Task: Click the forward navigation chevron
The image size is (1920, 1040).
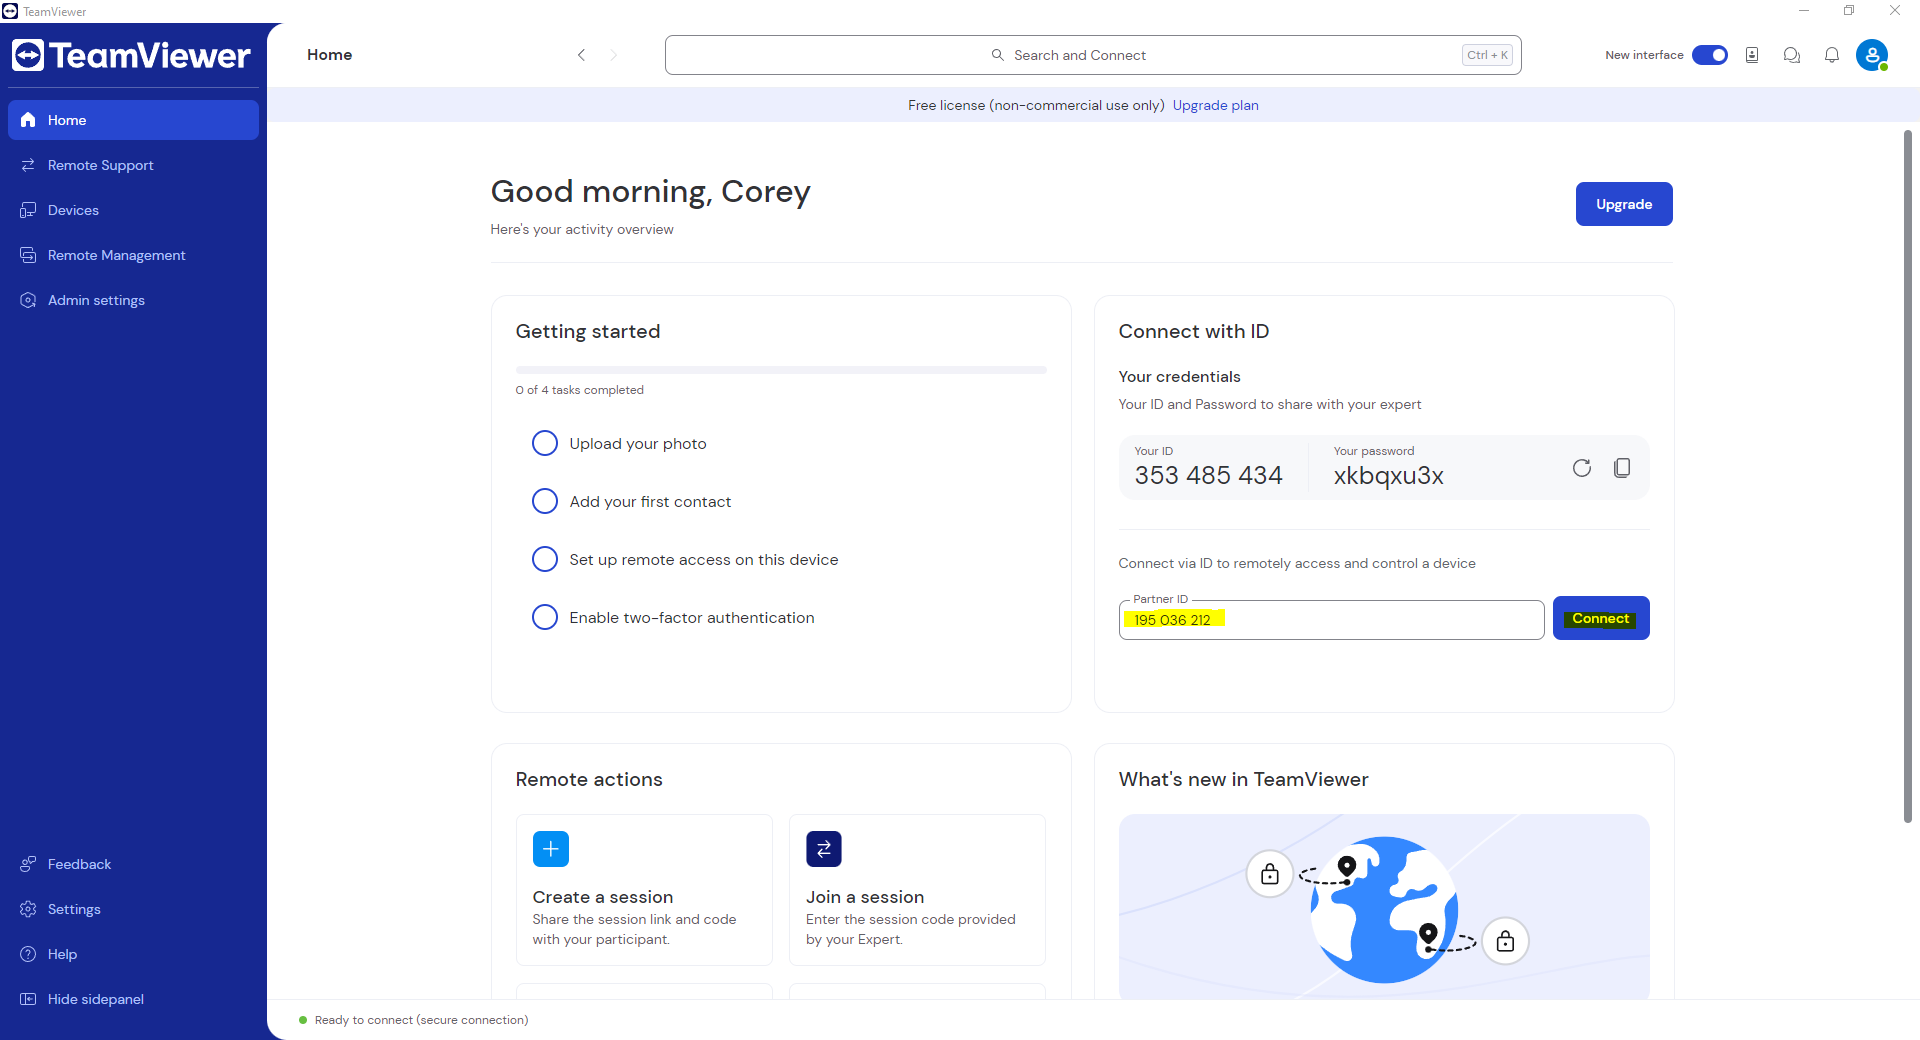Action: pos(614,55)
